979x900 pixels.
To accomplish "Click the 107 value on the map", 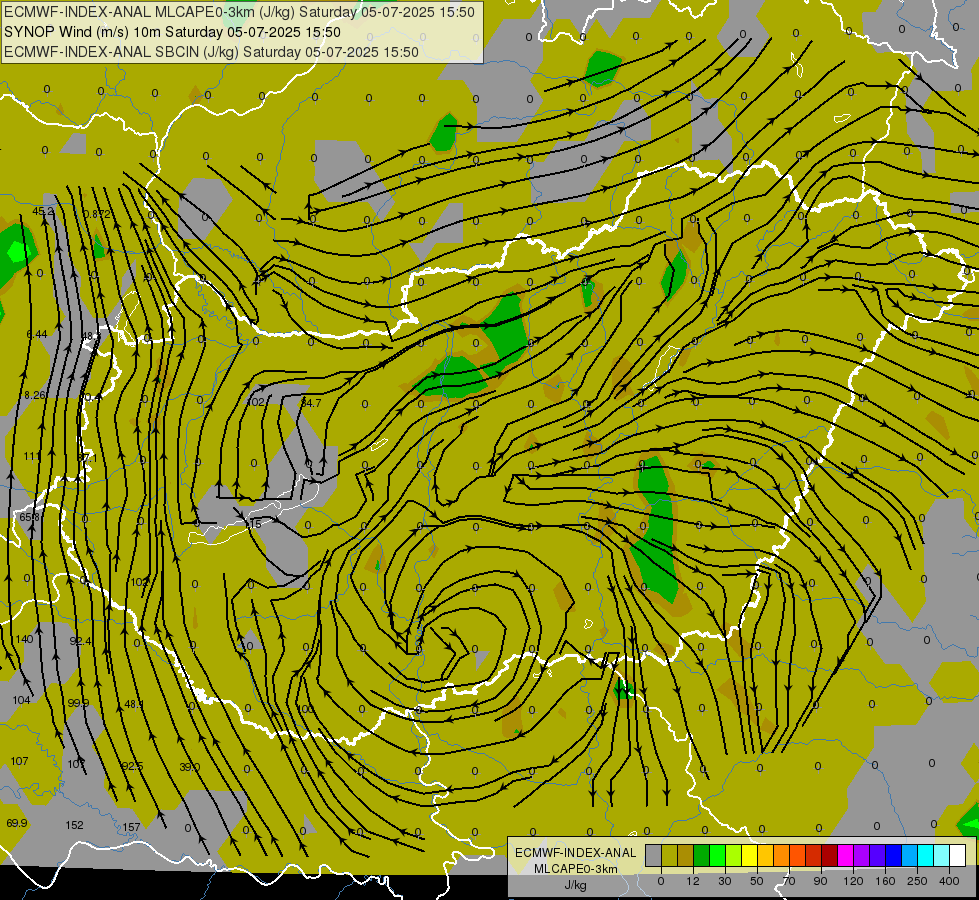I will click(19, 761).
